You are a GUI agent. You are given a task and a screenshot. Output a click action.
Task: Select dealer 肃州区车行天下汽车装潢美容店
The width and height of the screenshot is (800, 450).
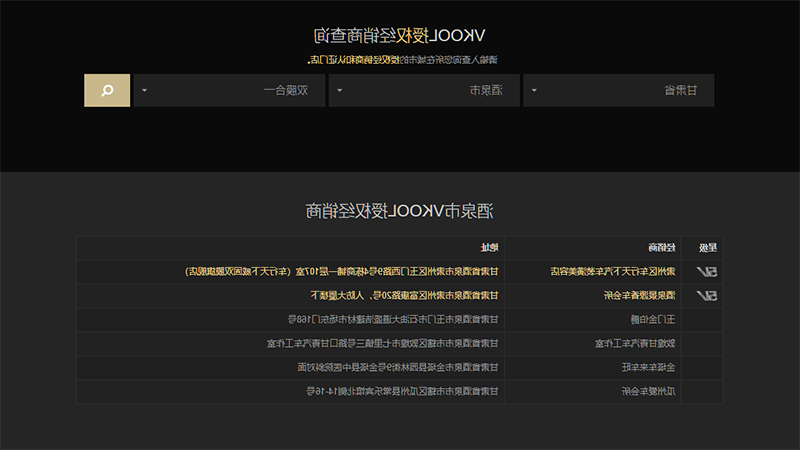[x=613, y=272]
